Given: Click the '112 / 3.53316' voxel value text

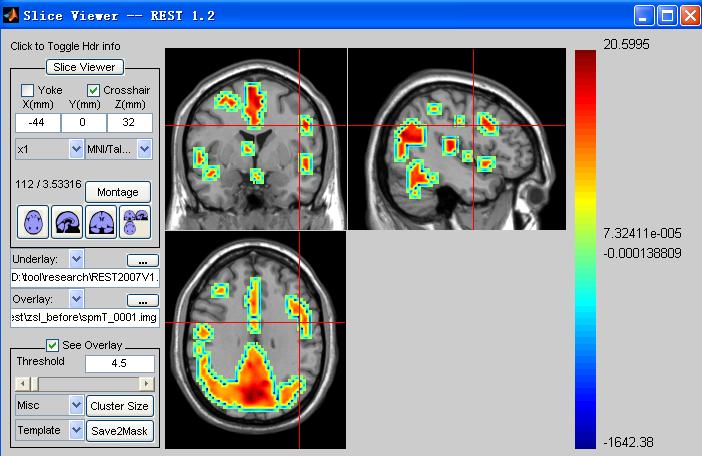Looking at the screenshot, I should (x=48, y=184).
